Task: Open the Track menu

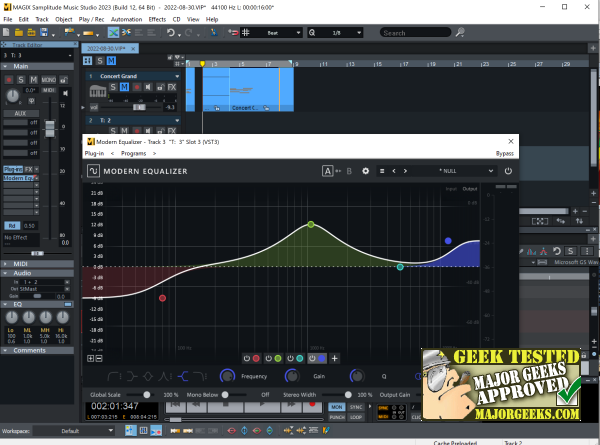Action: point(42,19)
